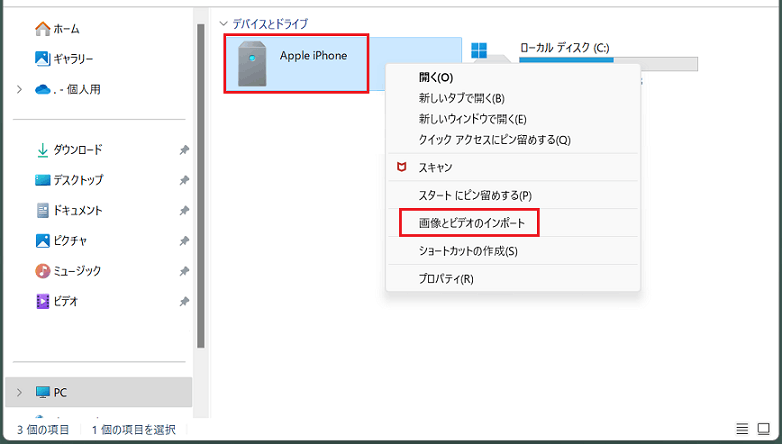Switch to large icons view button
The width and height of the screenshot is (782, 444).
coord(764,429)
